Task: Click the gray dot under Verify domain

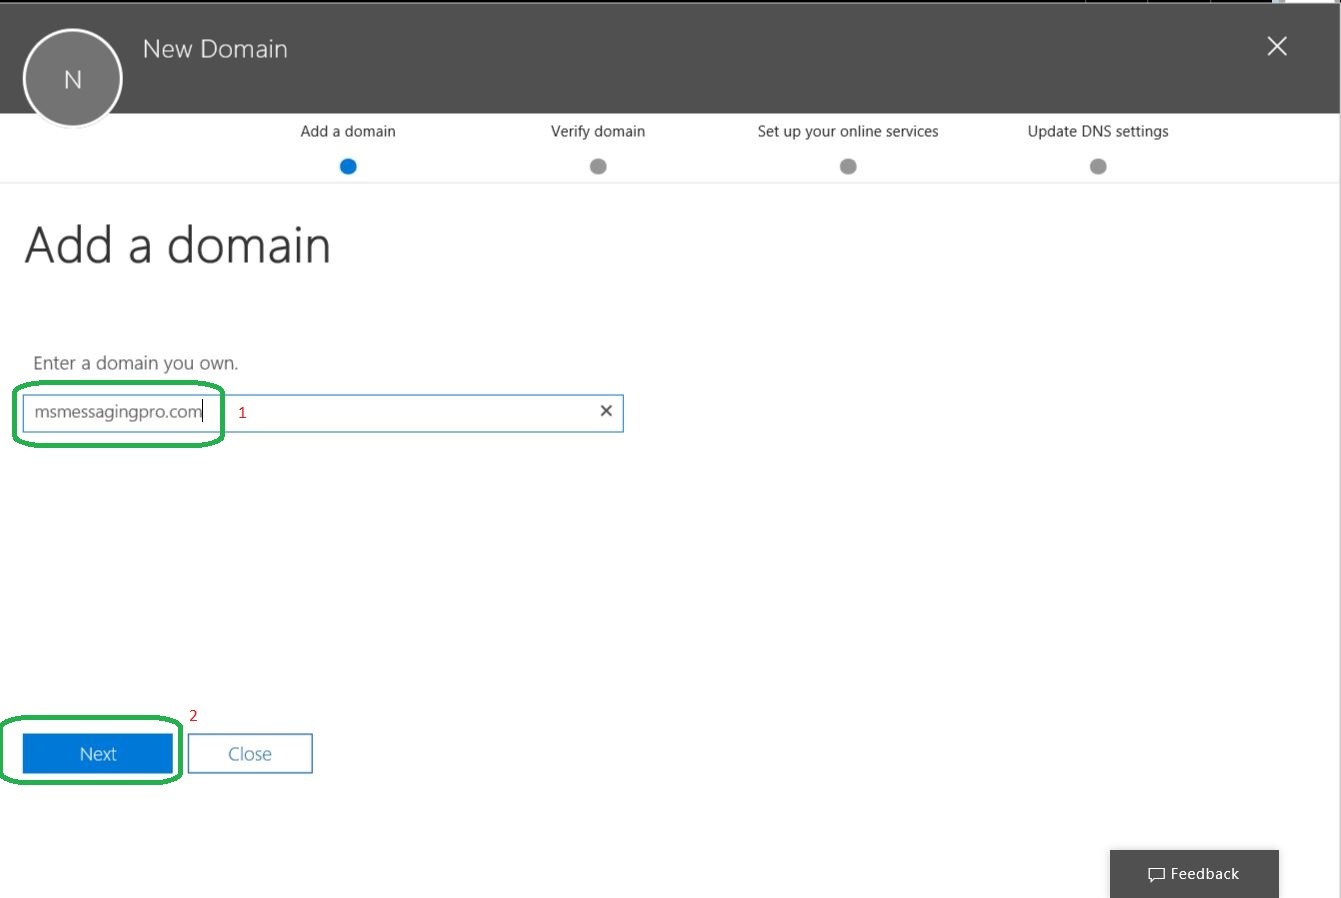Action: click(x=598, y=167)
